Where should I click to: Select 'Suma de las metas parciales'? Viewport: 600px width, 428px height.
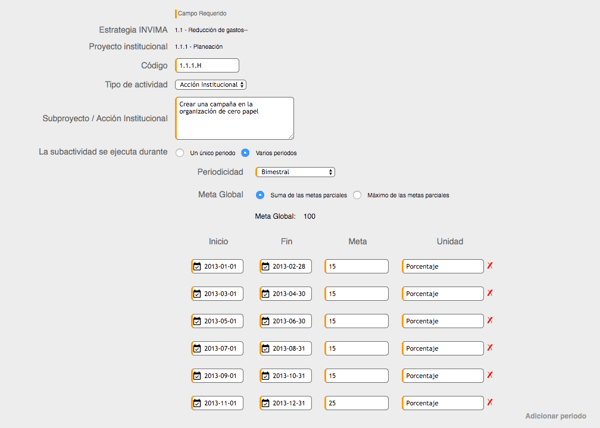[261, 195]
